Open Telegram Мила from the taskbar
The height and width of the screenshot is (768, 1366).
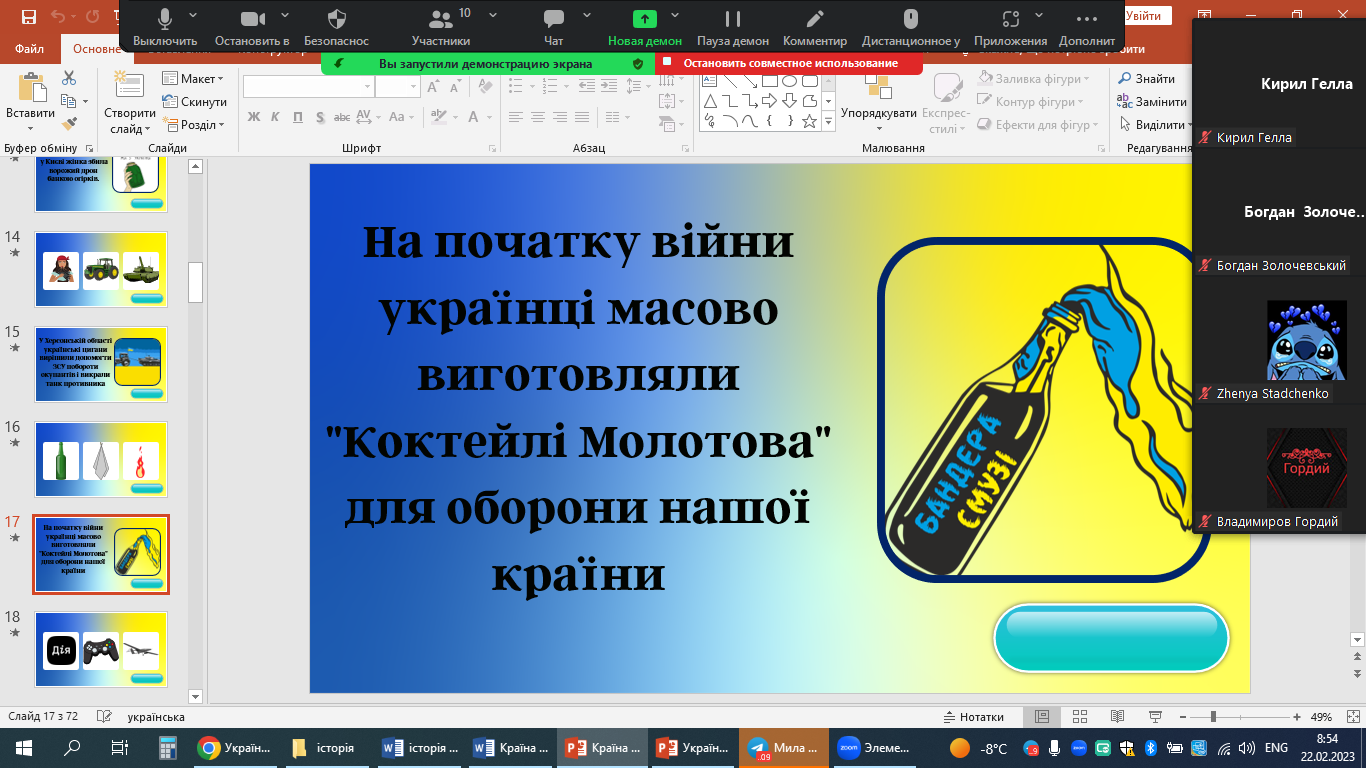(x=784, y=747)
